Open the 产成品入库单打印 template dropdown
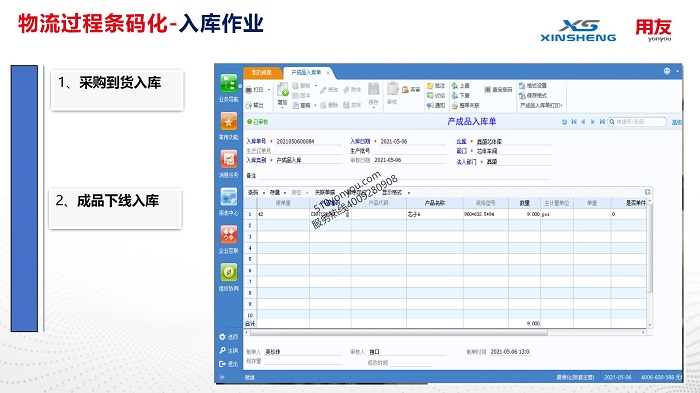 click(542, 105)
